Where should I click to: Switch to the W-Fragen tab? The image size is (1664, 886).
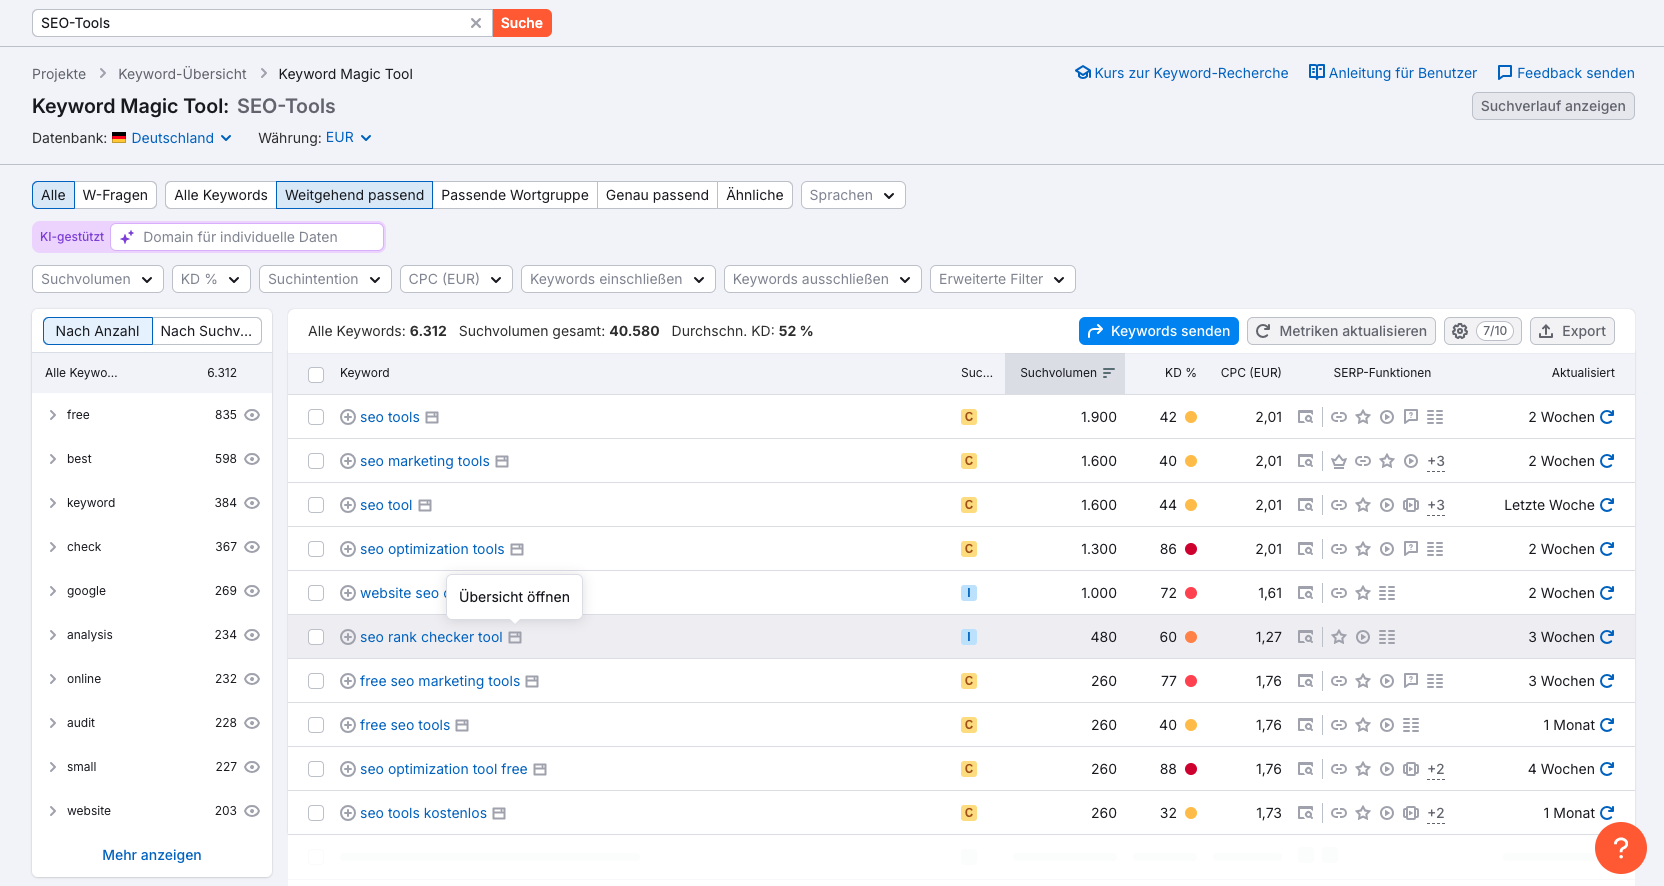115,195
